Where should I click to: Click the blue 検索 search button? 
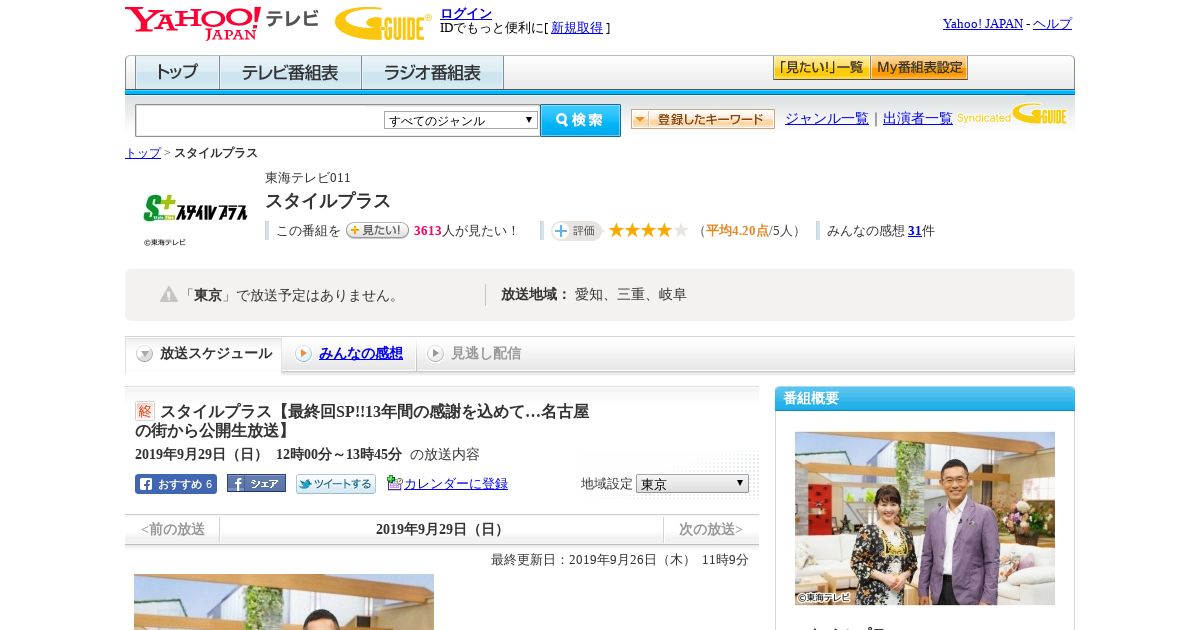point(580,120)
